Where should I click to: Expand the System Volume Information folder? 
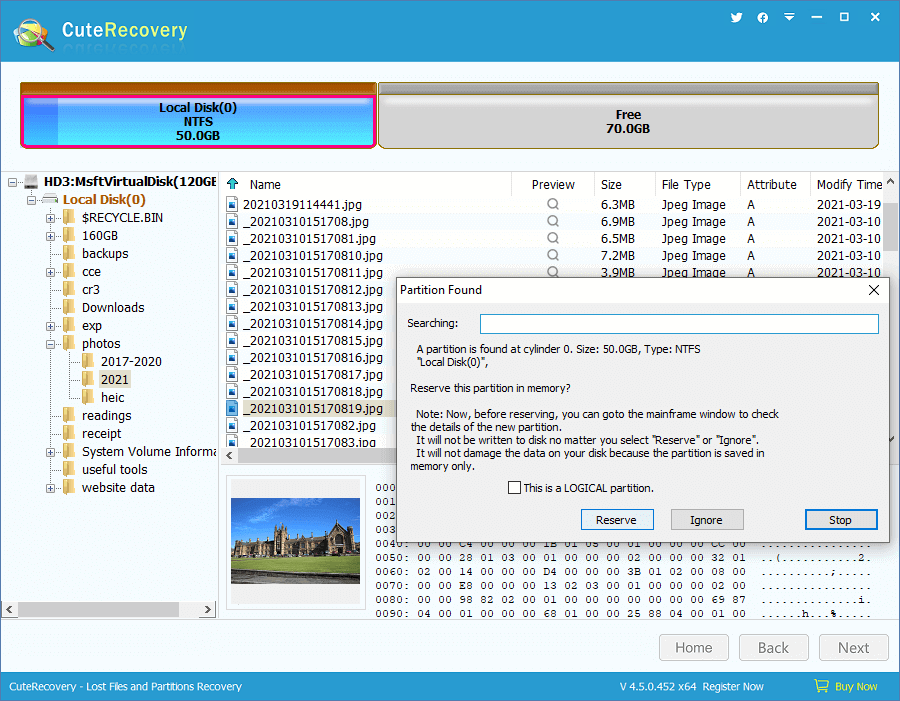click(x=51, y=452)
